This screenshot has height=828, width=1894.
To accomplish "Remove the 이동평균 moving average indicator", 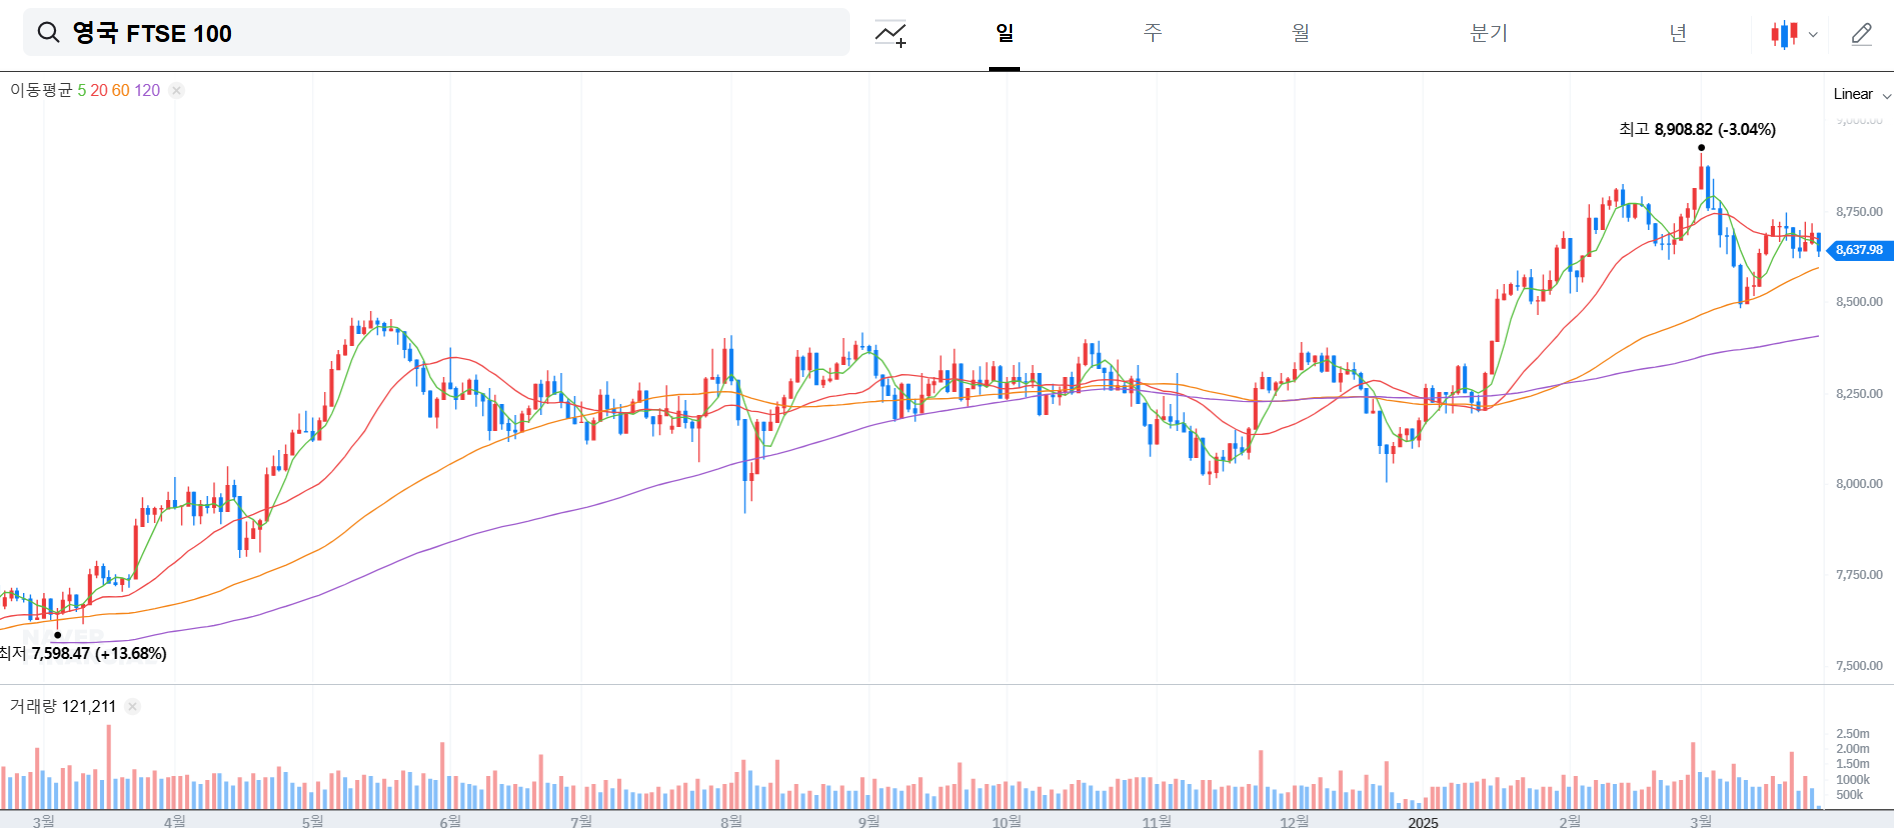I will point(176,90).
